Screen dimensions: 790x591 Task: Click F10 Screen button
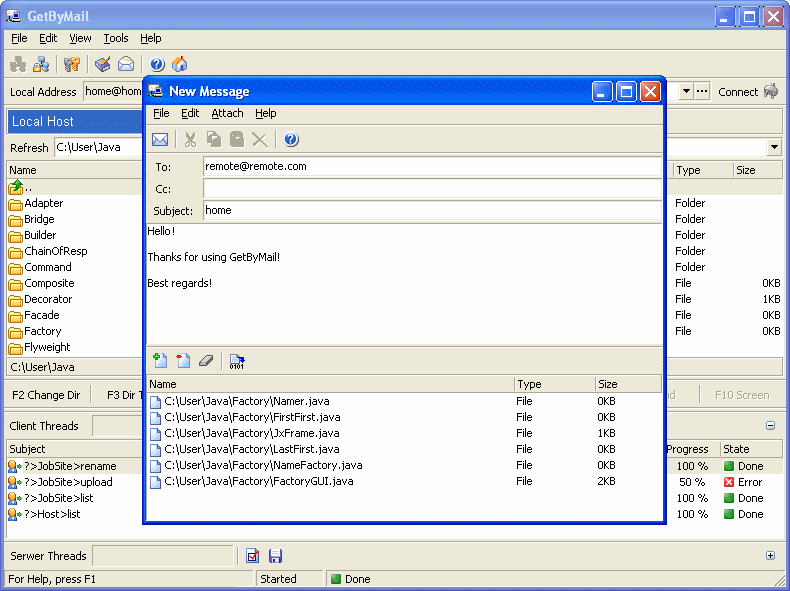[x=742, y=395]
